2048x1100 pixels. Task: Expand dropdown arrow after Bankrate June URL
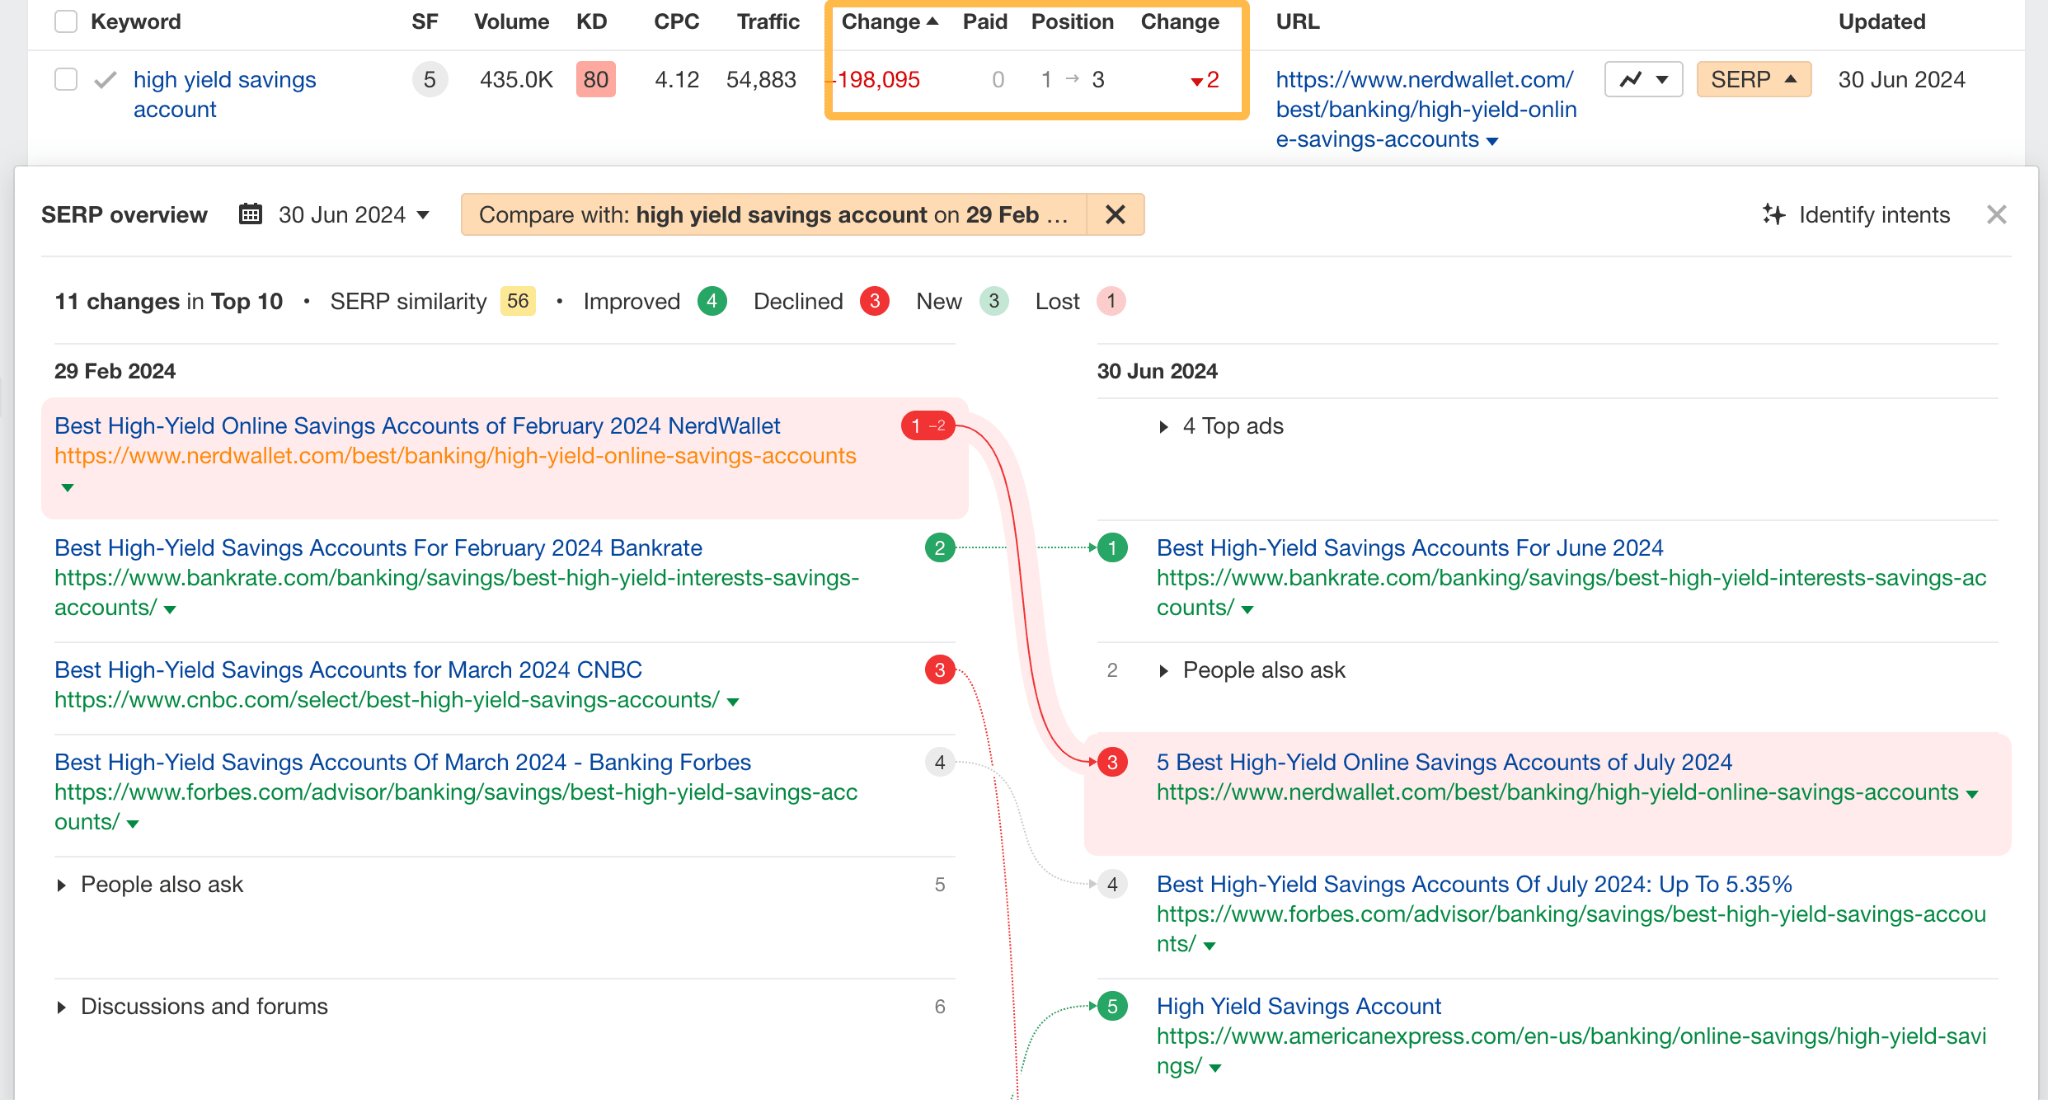point(1247,609)
